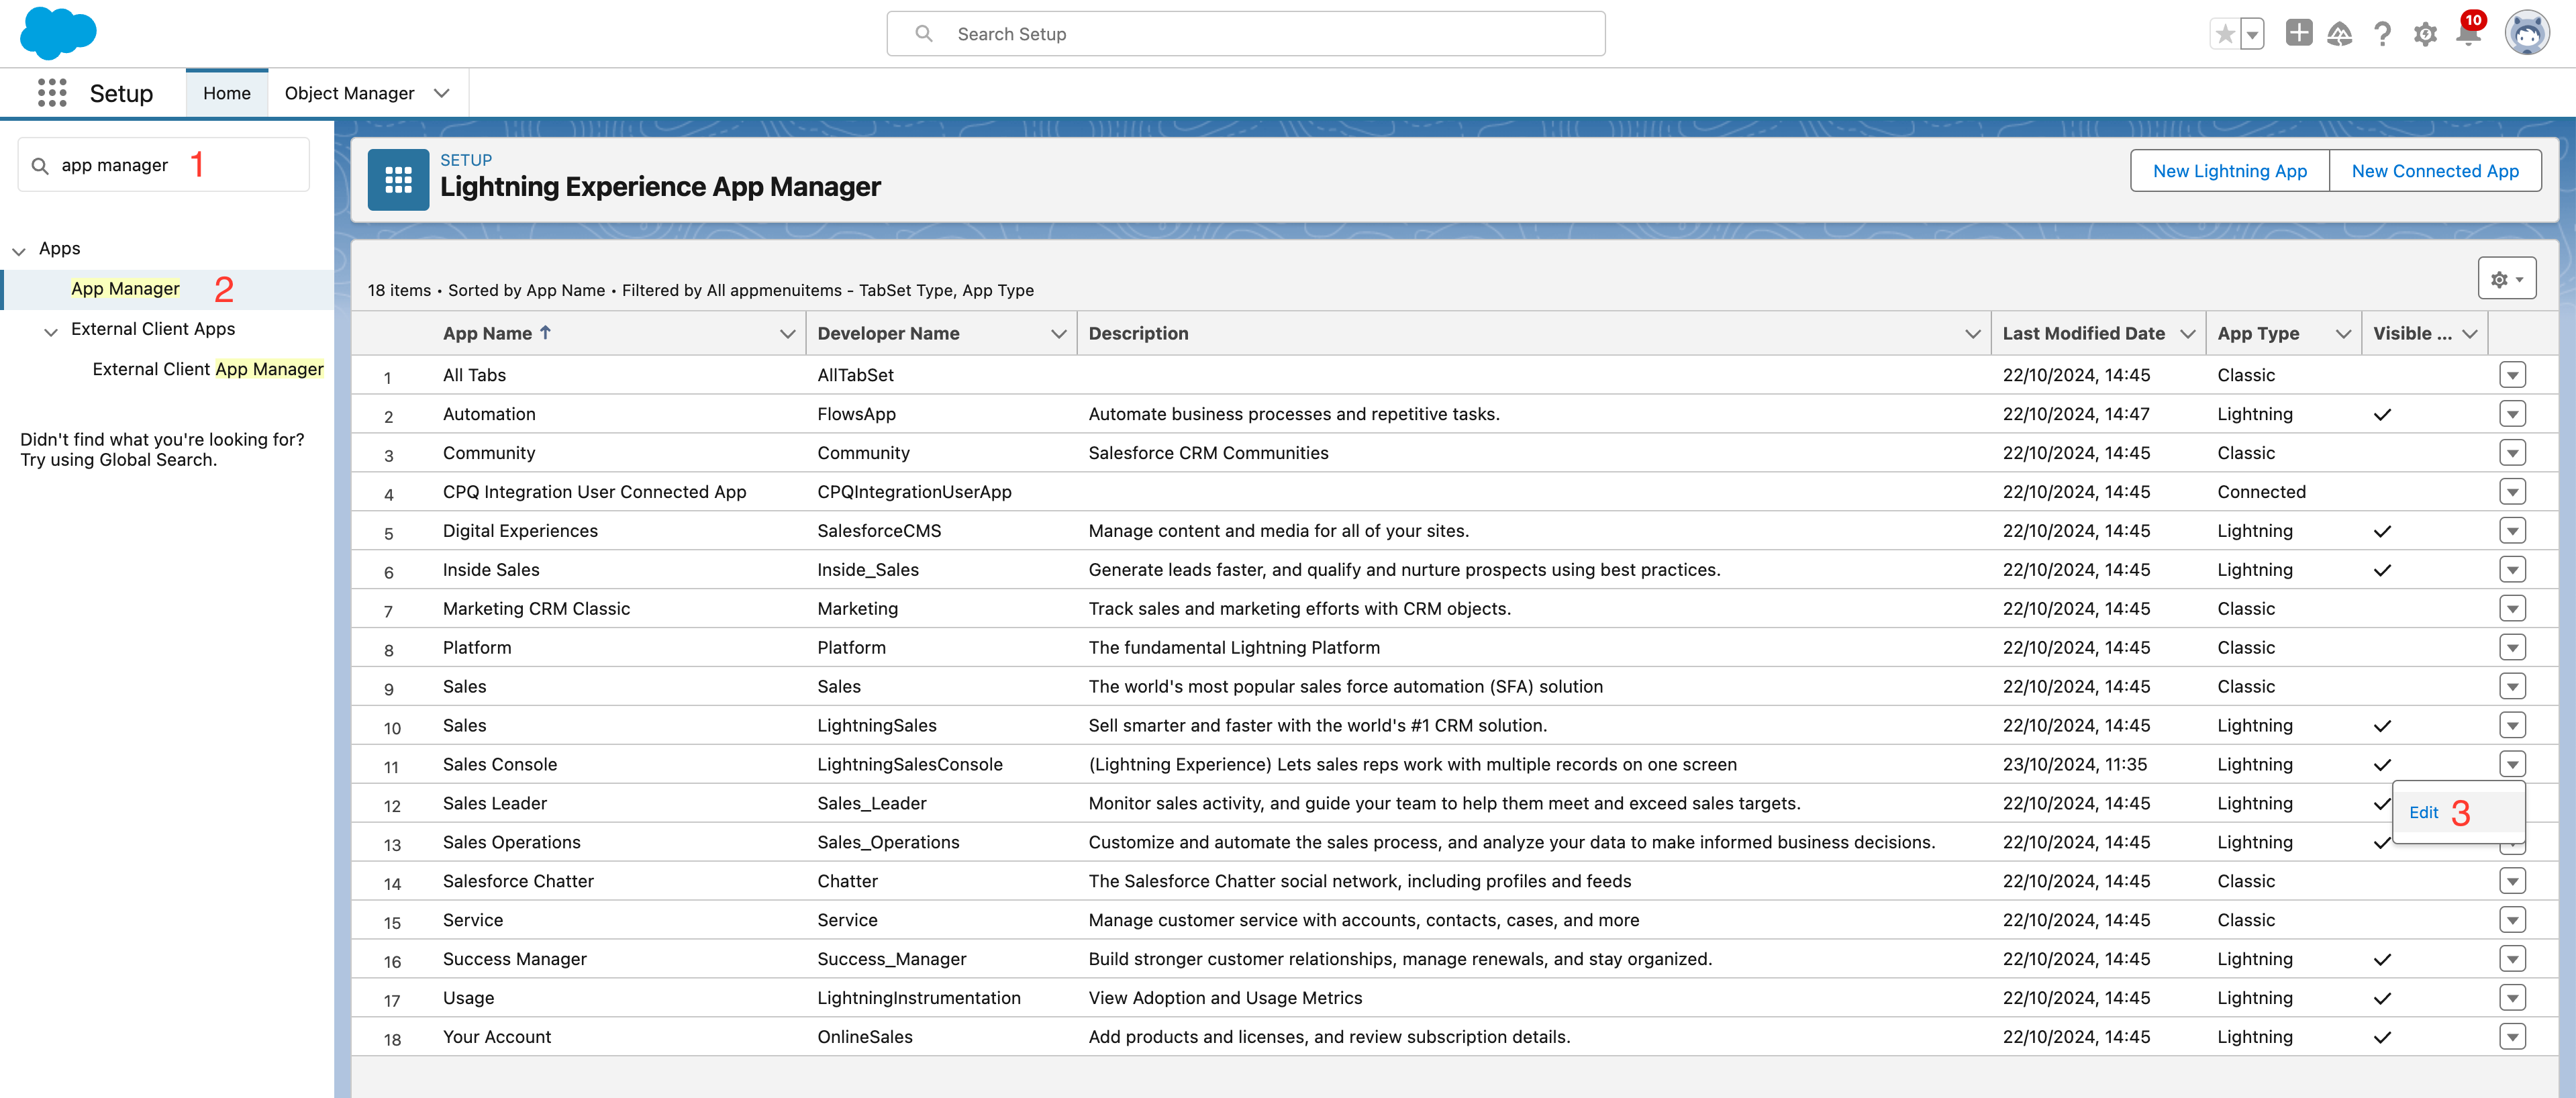Viewport: 2576px width, 1098px height.
Task: Open row actions for Inside Sales
Action: tap(2512, 570)
